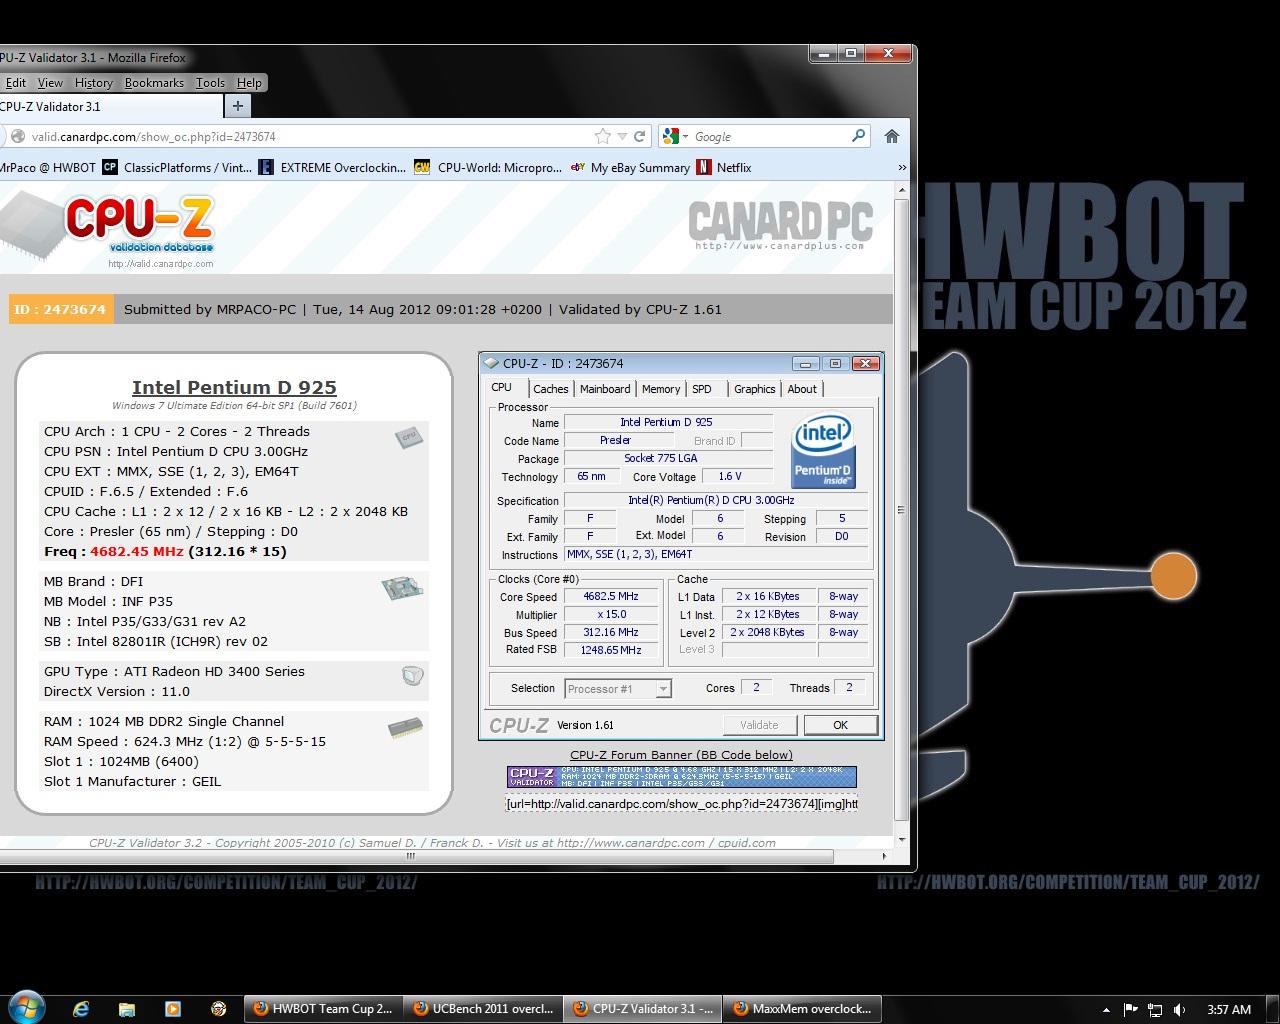Click the BB code URL text field
Viewport: 1280px width, 1024px height.
coord(681,803)
